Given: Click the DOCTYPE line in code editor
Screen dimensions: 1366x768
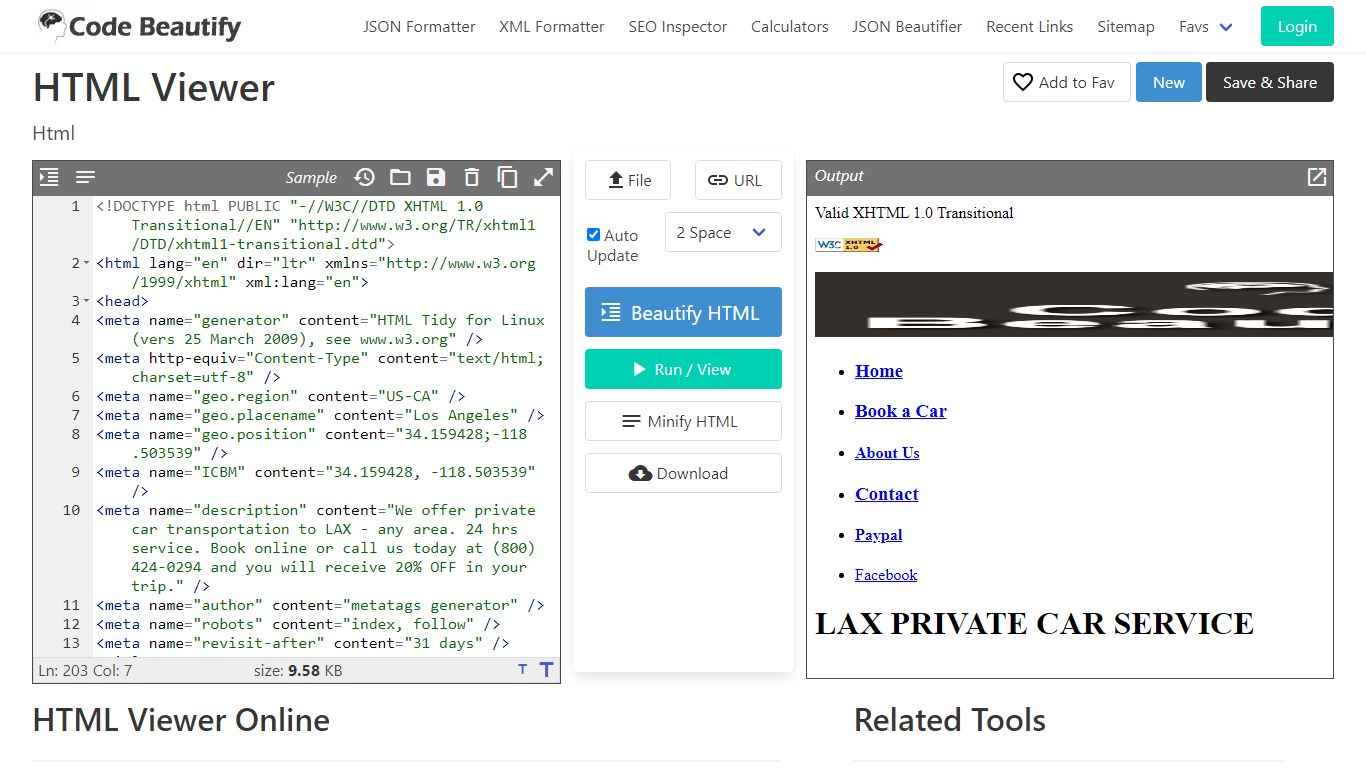Looking at the screenshot, I should pos(316,225).
